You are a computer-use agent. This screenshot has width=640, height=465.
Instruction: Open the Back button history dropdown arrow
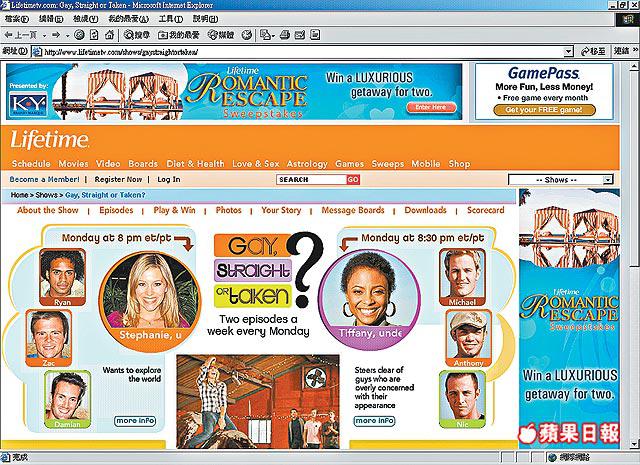point(44,36)
